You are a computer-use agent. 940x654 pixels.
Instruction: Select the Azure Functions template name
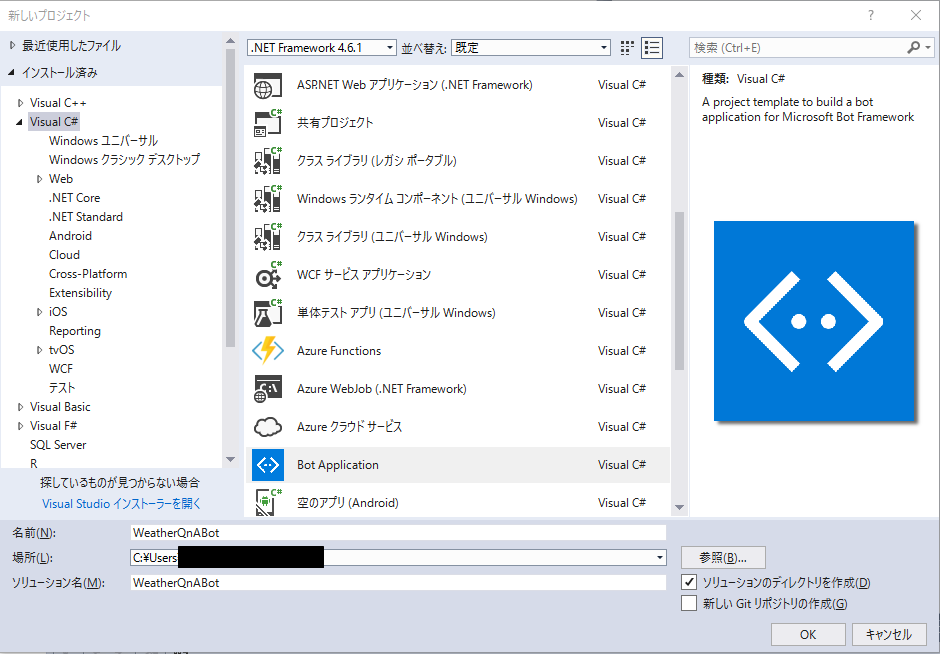(x=339, y=351)
